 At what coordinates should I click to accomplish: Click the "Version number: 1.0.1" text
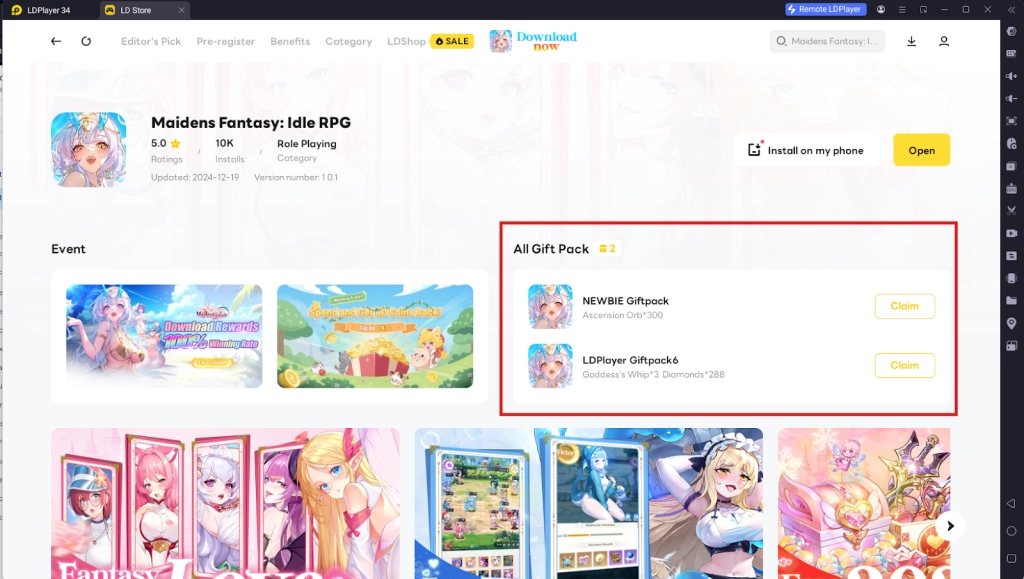[x=296, y=177]
